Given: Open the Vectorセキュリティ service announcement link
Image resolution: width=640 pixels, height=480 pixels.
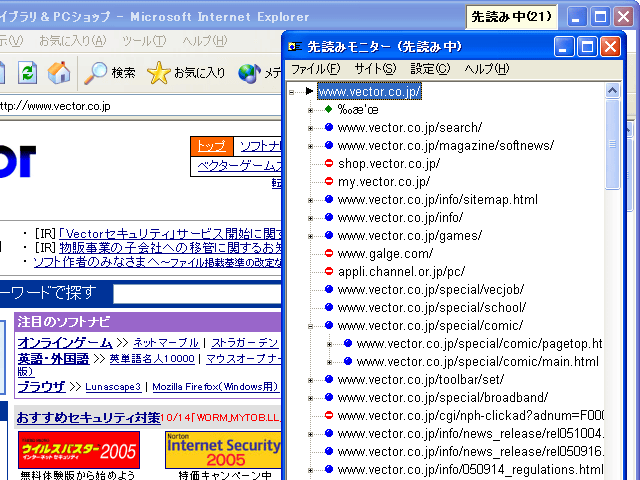Looking at the screenshot, I should (x=170, y=233).
